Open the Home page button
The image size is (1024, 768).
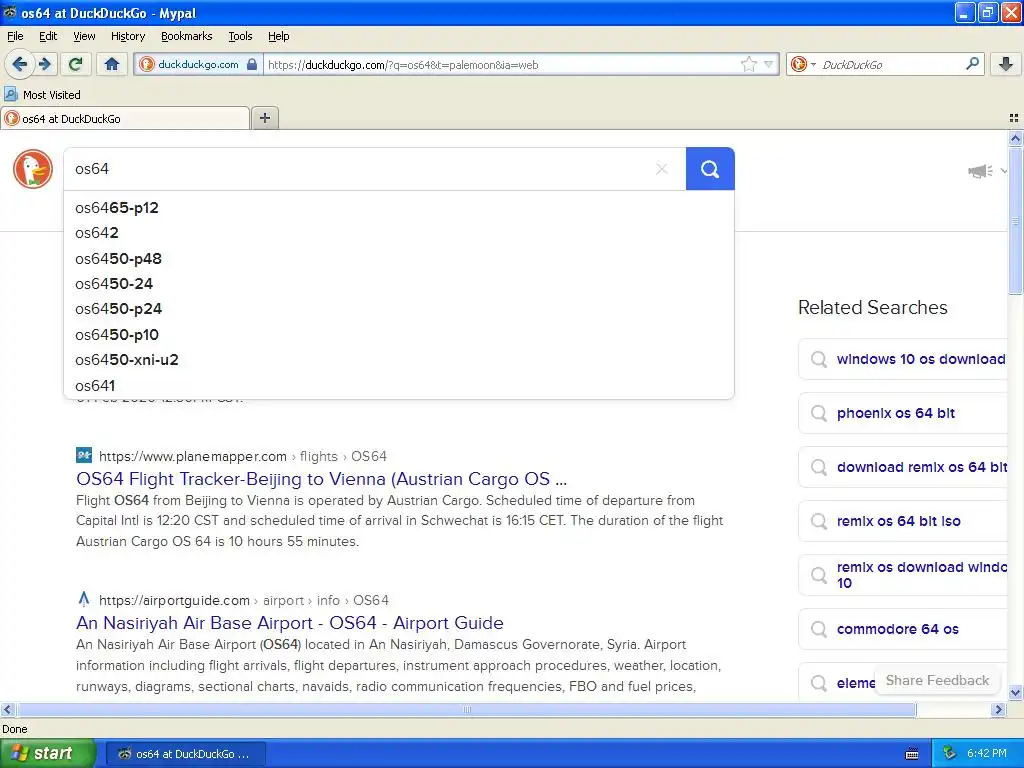pos(112,64)
